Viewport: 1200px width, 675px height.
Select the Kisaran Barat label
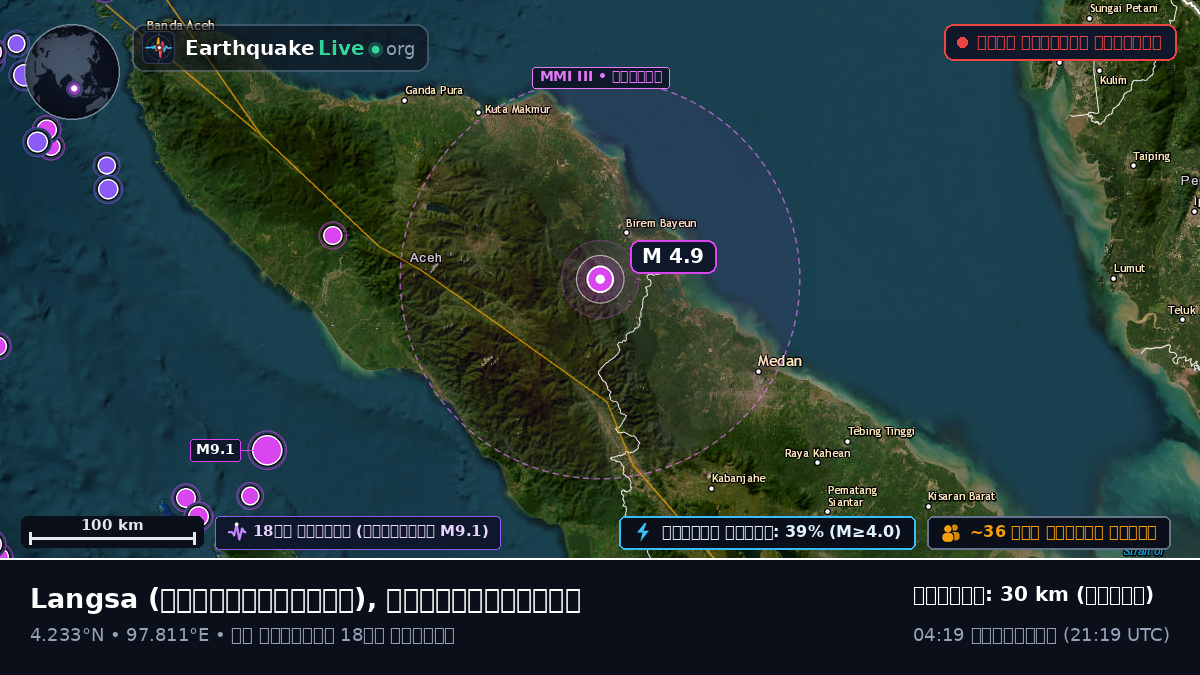pyautogui.click(x=961, y=496)
